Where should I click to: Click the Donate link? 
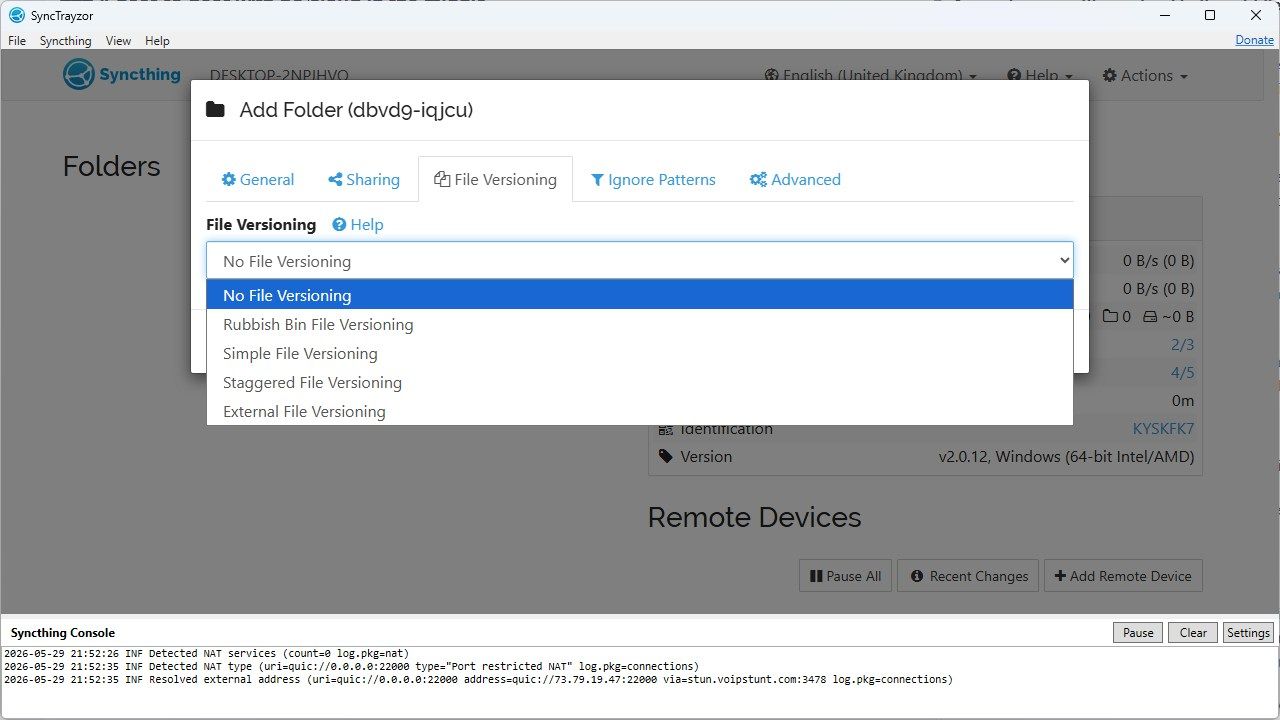tap(1255, 40)
